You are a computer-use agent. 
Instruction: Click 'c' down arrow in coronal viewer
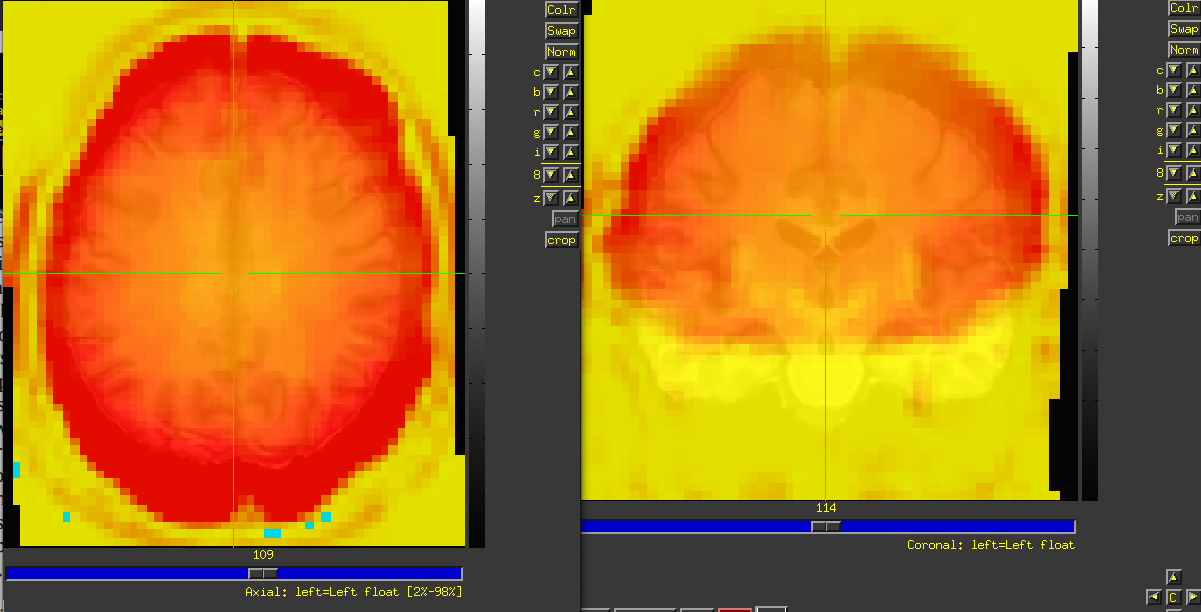(1174, 71)
